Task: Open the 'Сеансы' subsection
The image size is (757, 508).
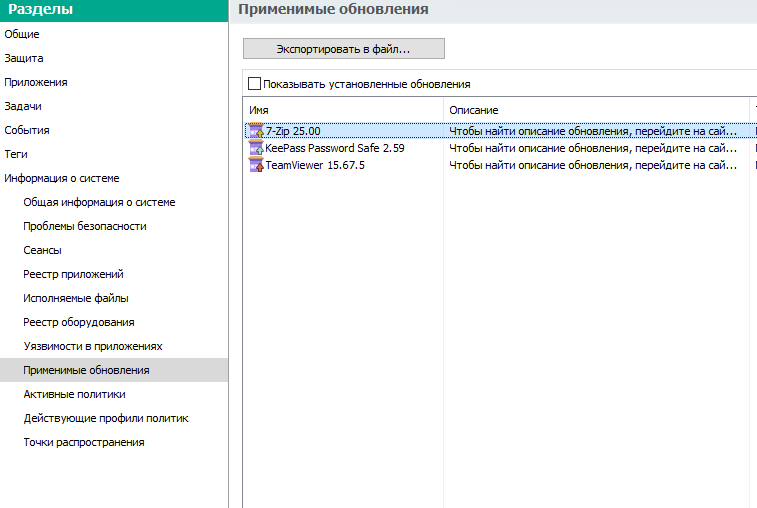Action: (x=42, y=250)
